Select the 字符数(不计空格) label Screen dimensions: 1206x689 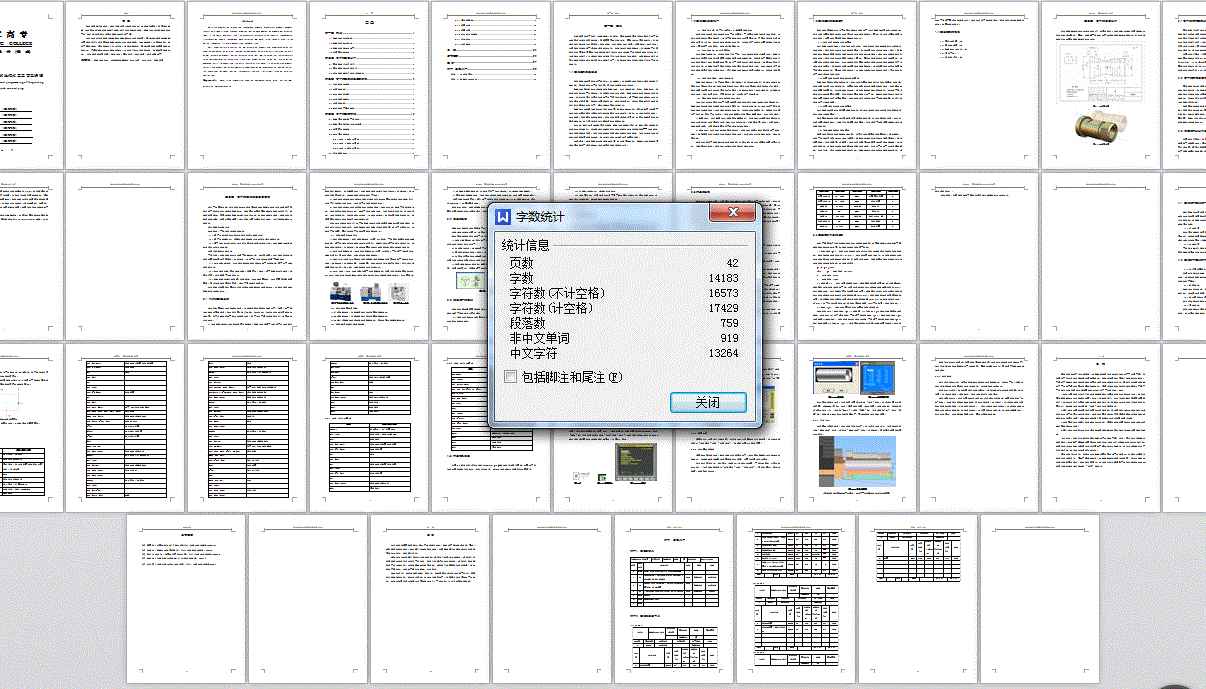coord(558,293)
